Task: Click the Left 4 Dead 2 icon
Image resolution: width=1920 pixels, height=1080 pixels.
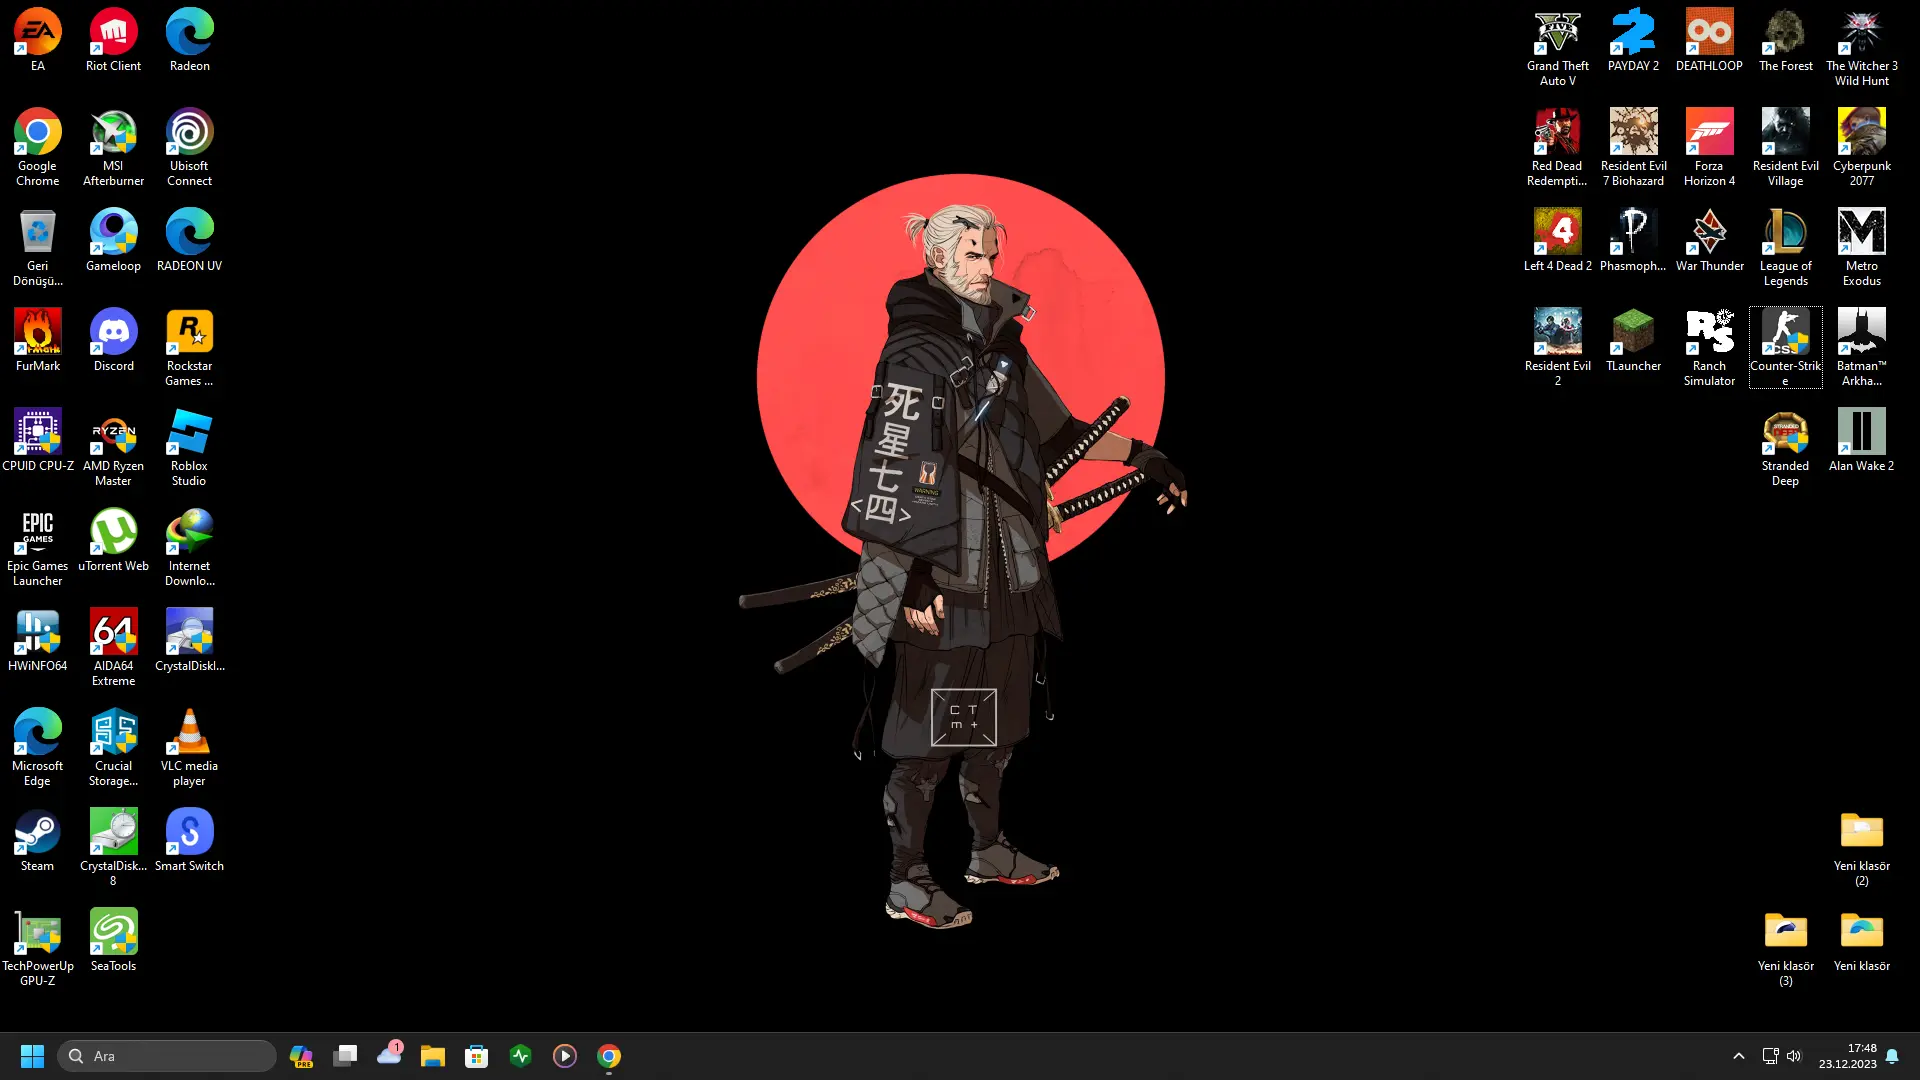Action: point(1557,240)
